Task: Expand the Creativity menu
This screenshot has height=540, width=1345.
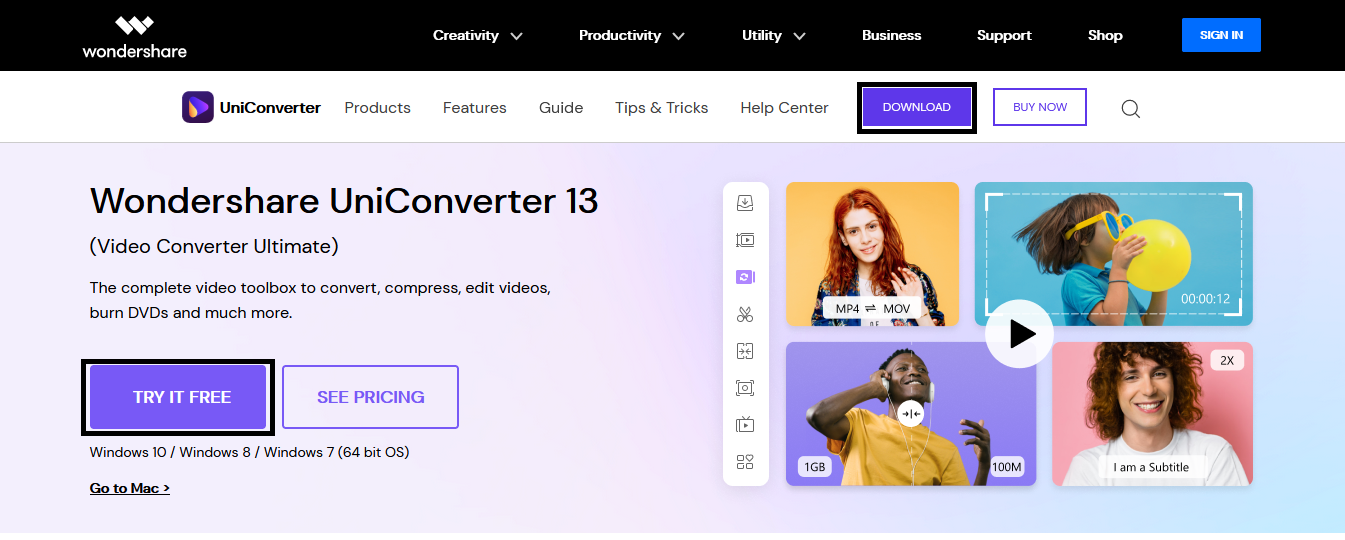Action: pyautogui.click(x=478, y=35)
